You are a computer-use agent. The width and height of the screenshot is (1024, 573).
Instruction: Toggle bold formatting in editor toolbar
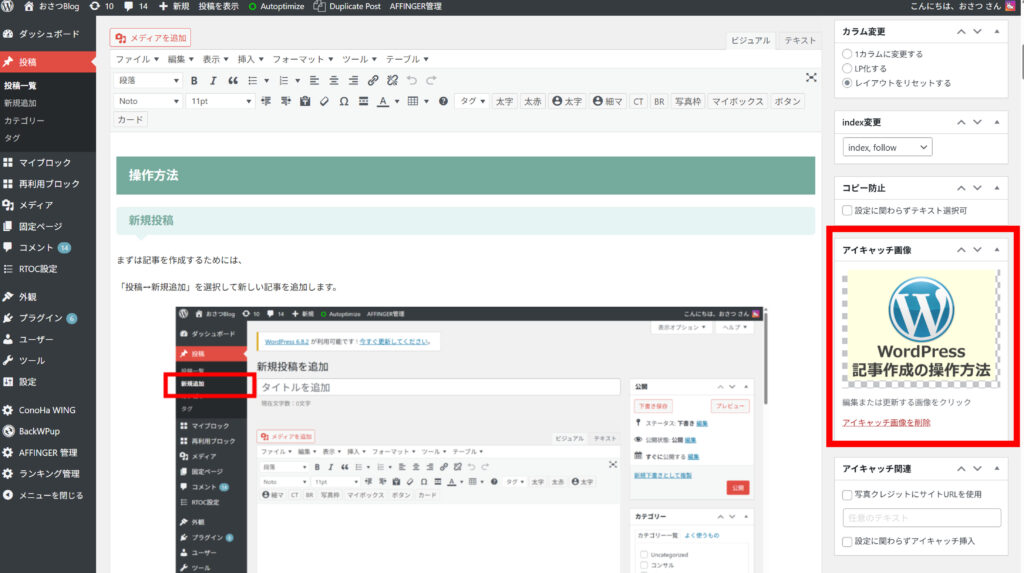194,80
